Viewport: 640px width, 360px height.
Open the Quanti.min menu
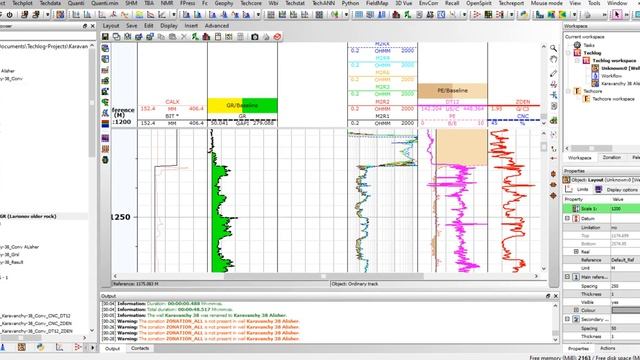point(105,3)
